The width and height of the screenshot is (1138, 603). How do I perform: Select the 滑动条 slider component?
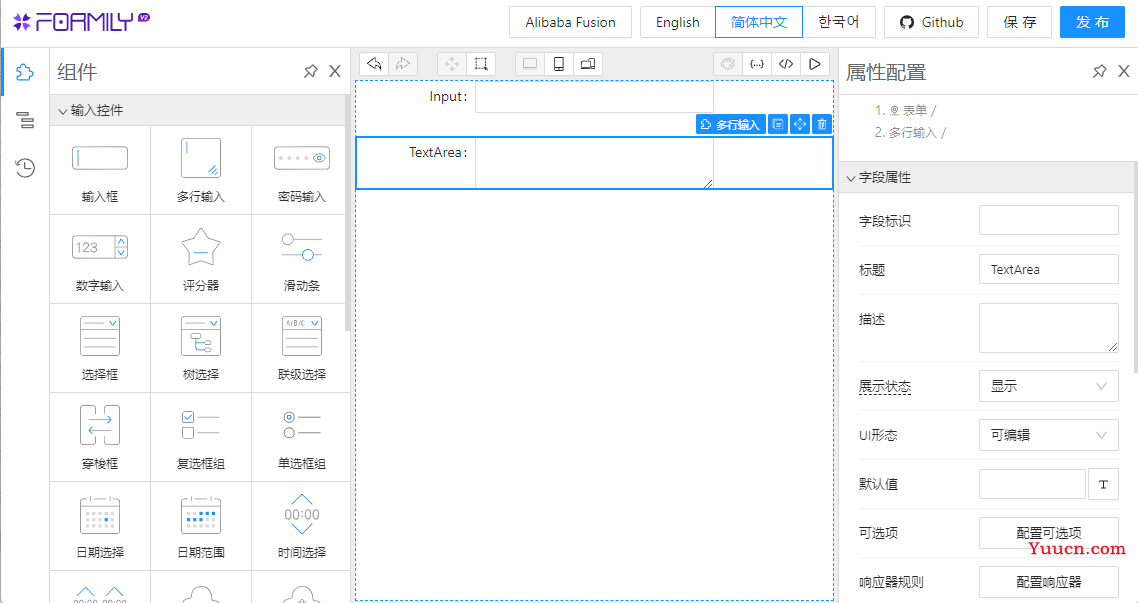pyautogui.click(x=301, y=259)
